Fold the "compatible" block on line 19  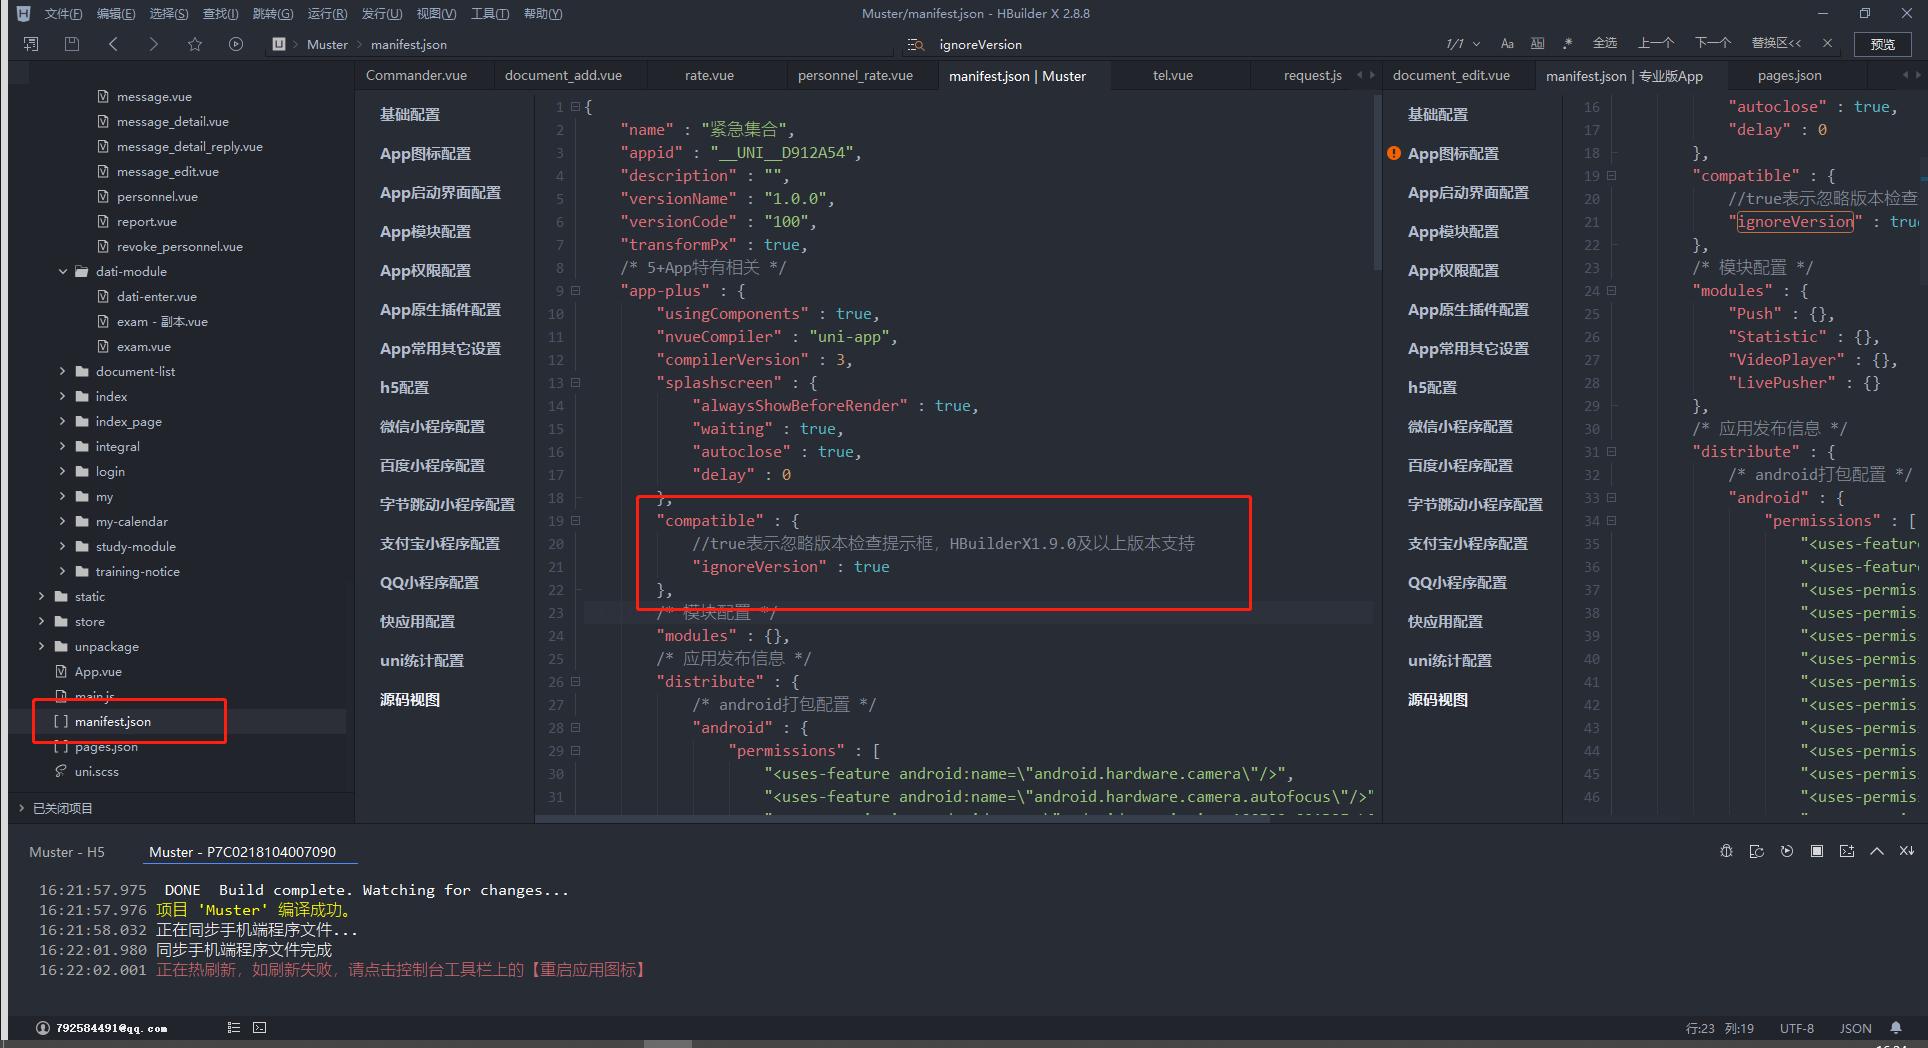coord(575,521)
